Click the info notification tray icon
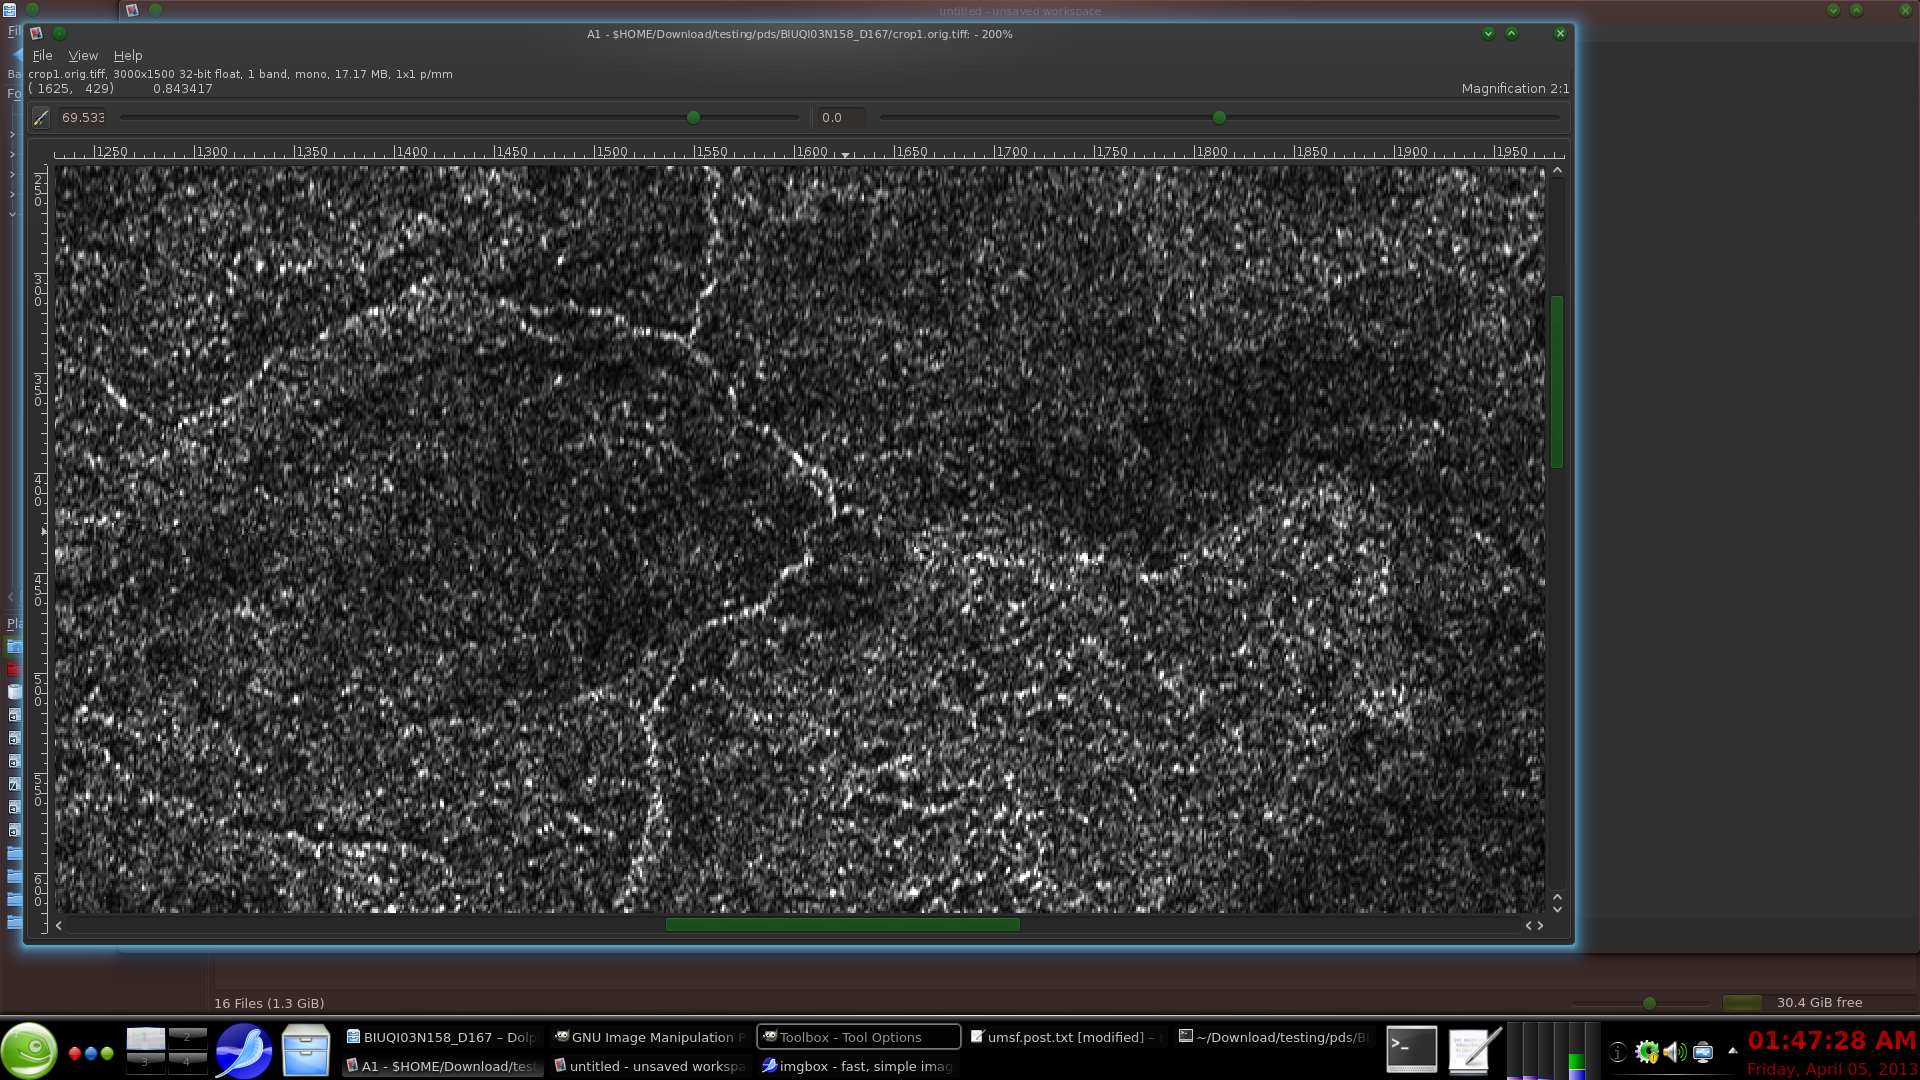 click(x=1618, y=1052)
